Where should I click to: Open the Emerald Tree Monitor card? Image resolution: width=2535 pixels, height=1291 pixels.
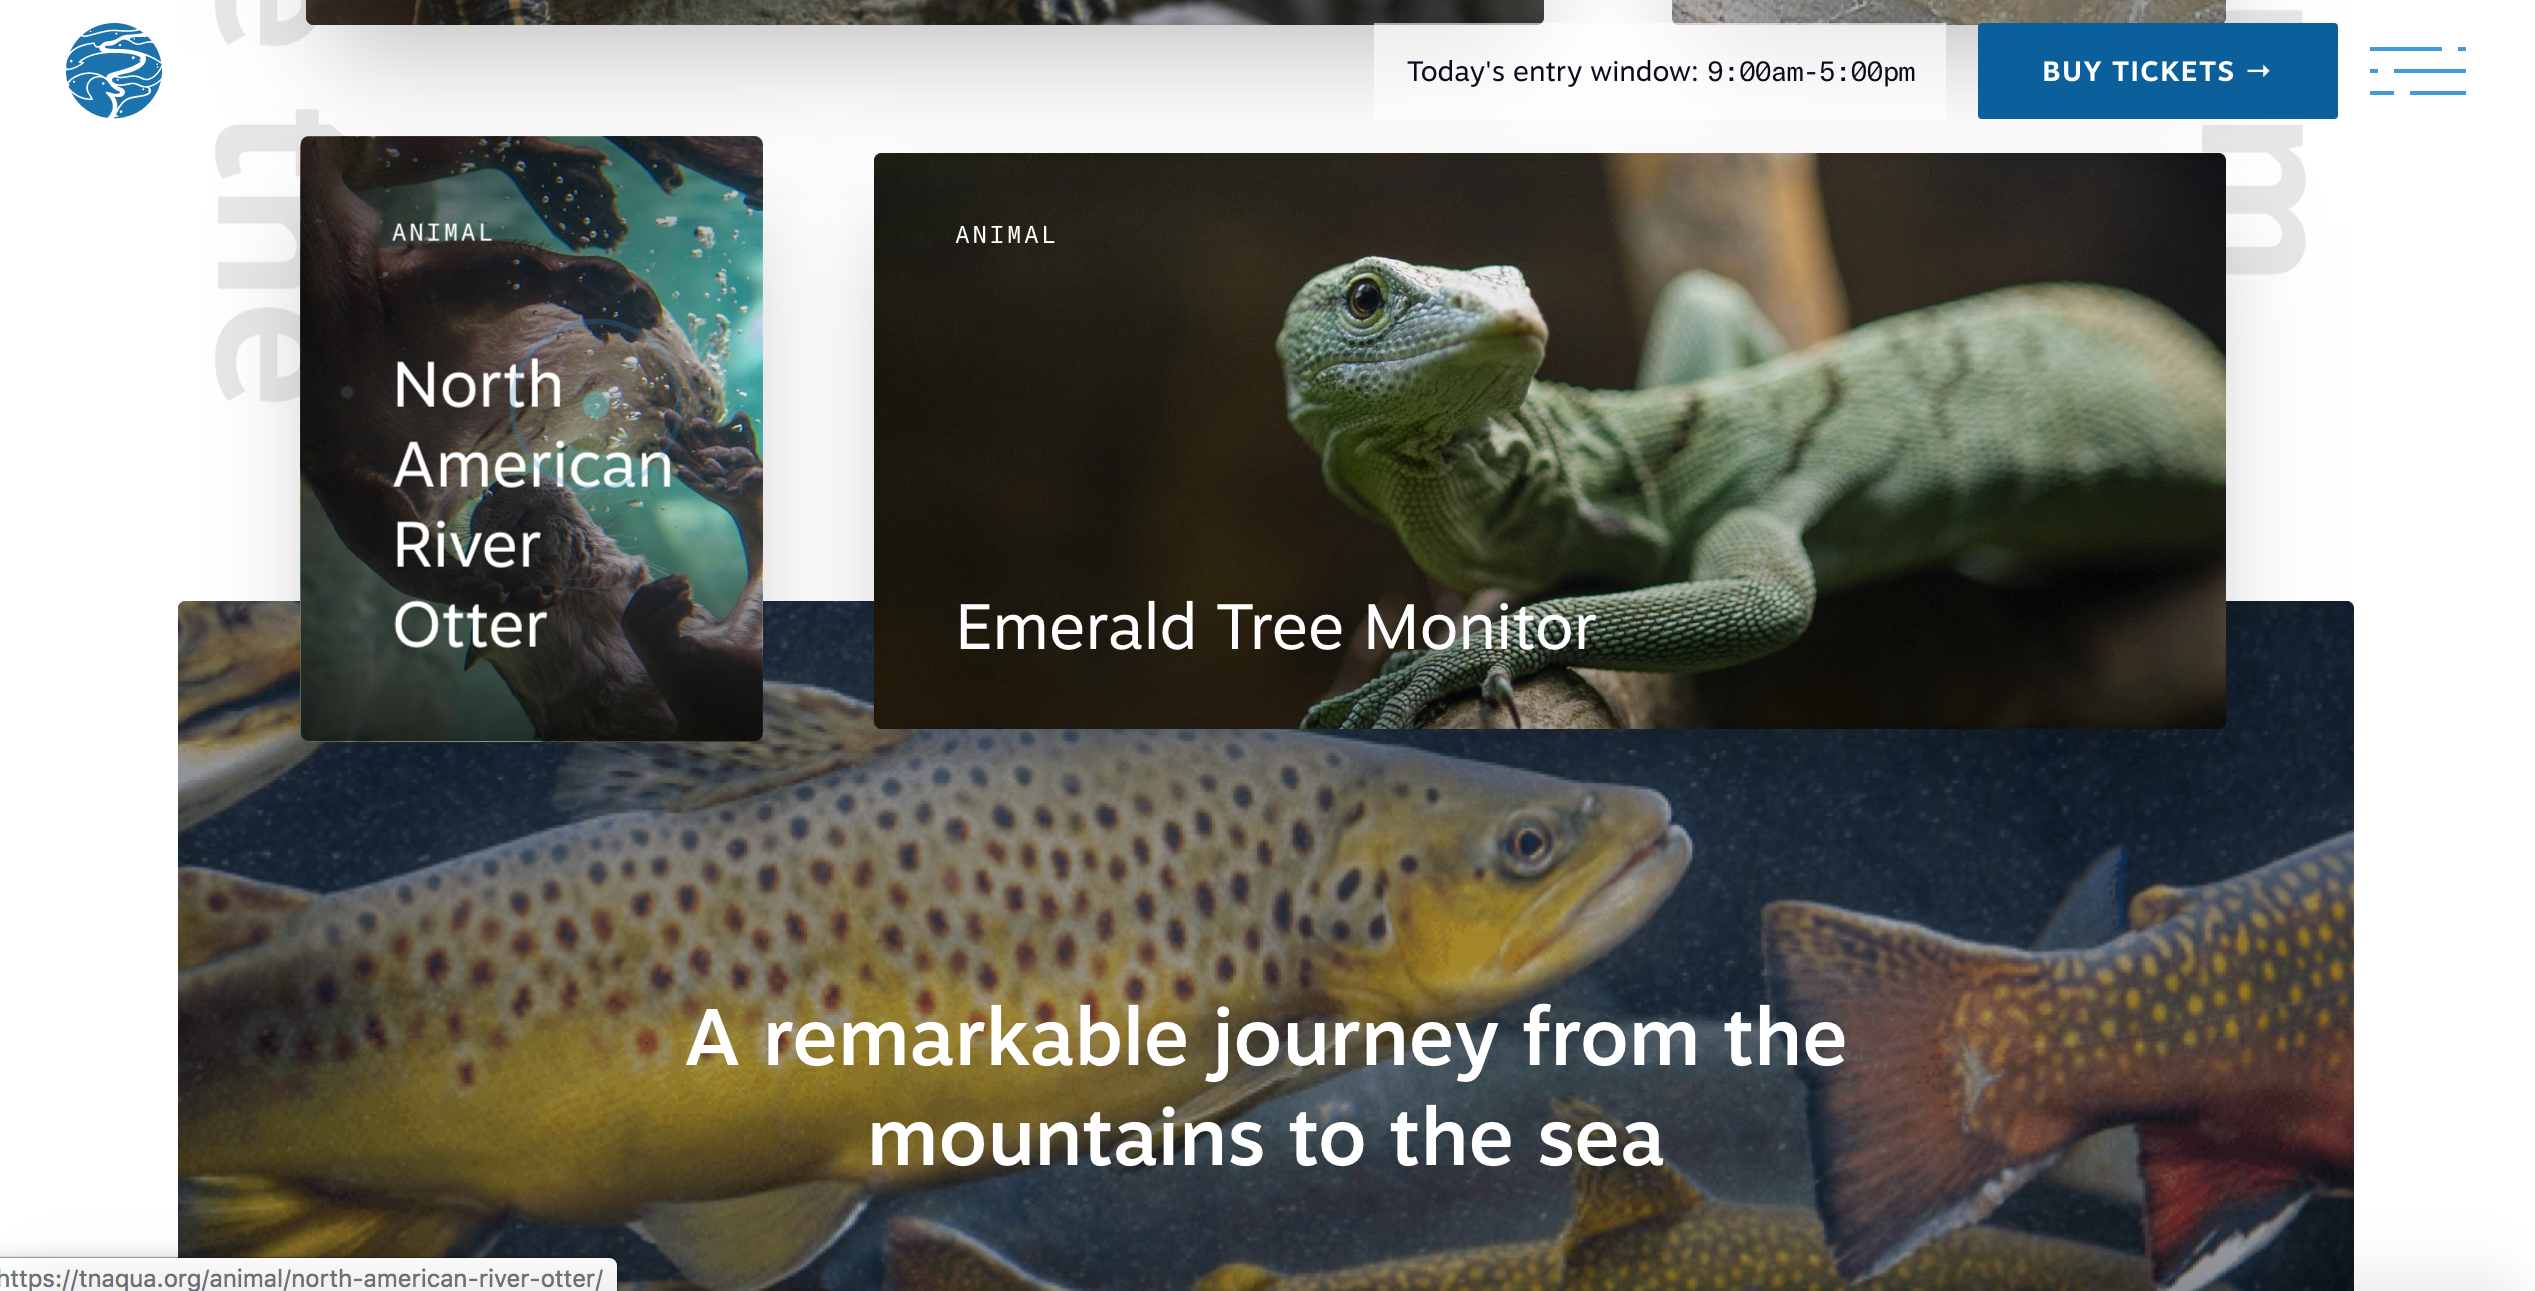[1549, 441]
